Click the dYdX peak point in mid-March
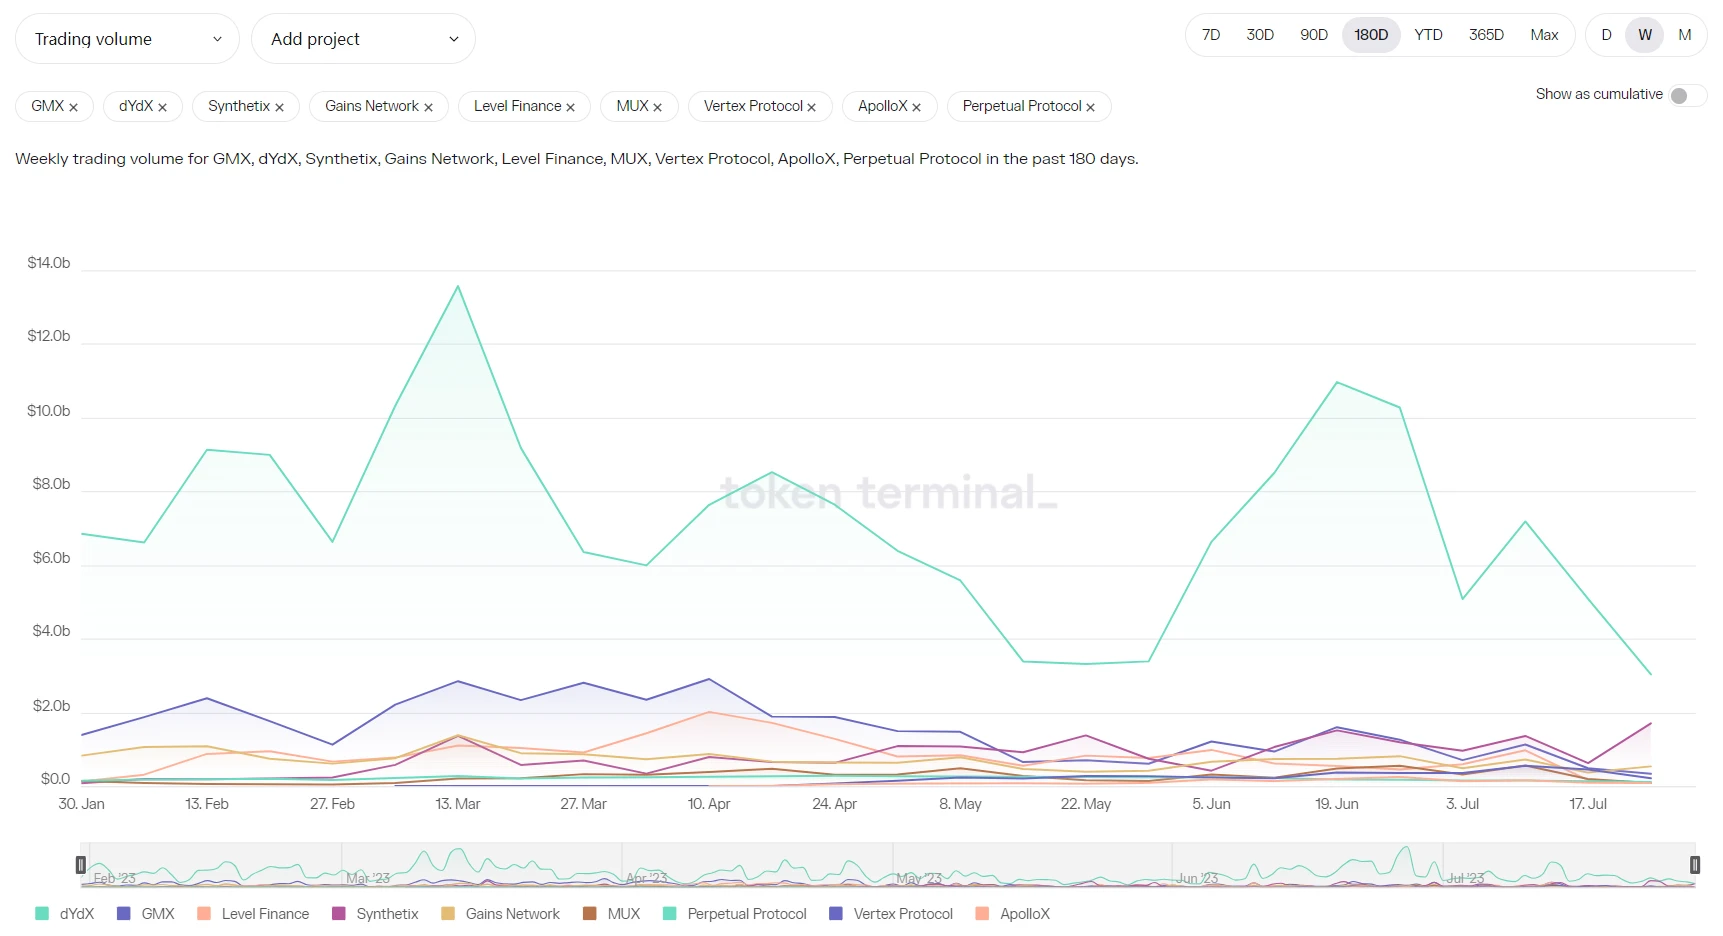 coord(458,287)
